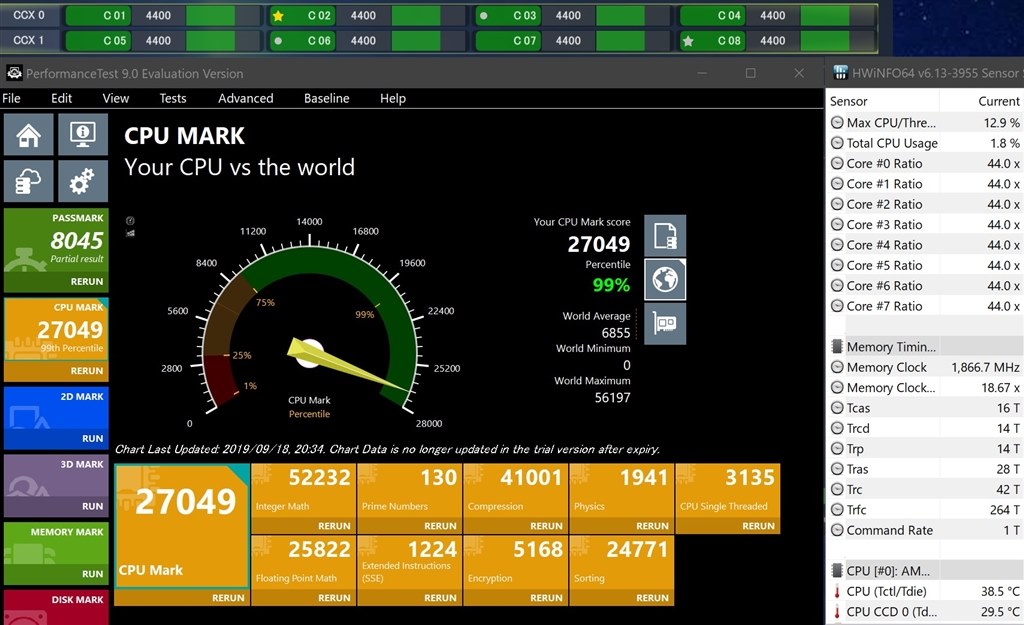The width and height of the screenshot is (1024, 625).
Task: Click the Total CPU Usage sensor icon
Action: point(837,143)
